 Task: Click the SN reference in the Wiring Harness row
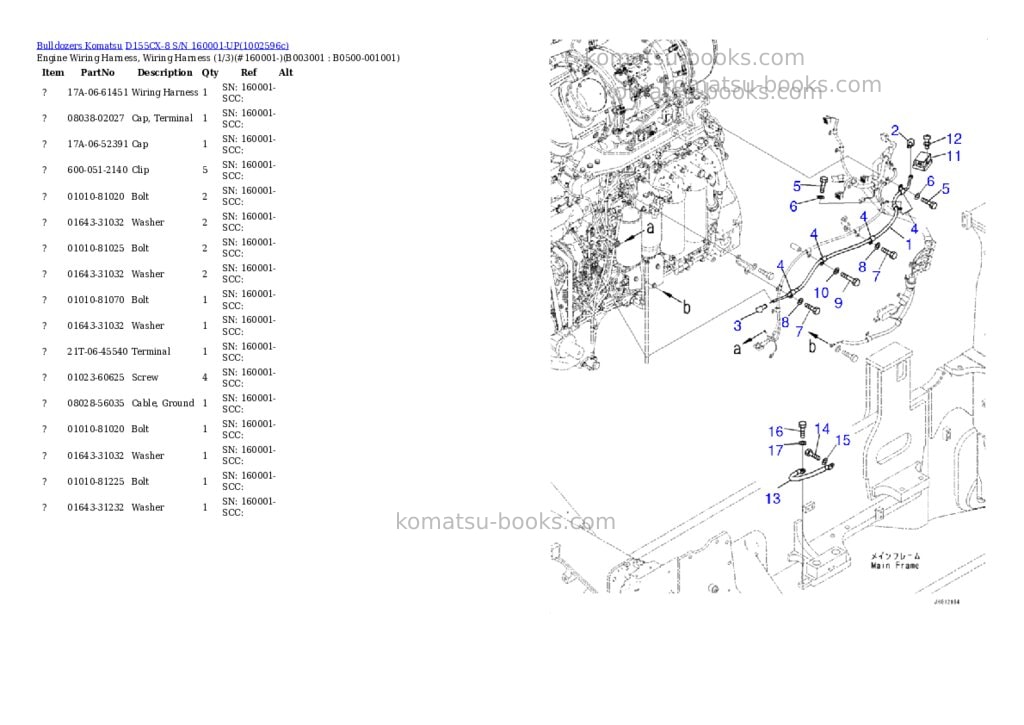tap(249, 93)
